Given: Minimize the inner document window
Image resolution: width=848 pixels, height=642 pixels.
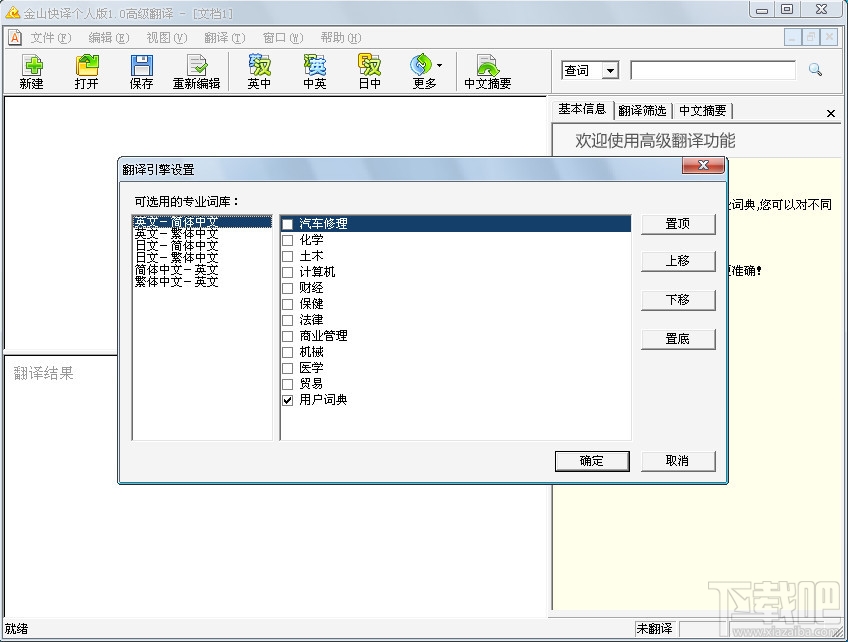Looking at the screenshot, I should click(x=793, y=37).
